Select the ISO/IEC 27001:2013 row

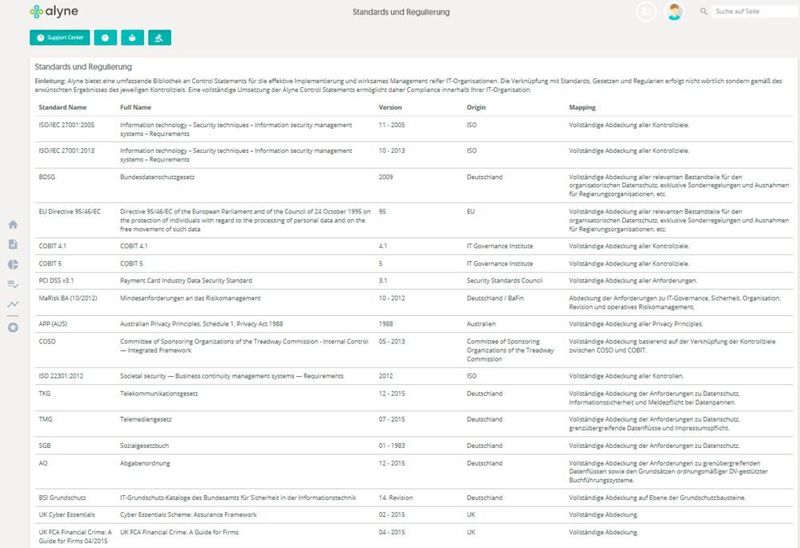tap(414, 155)
